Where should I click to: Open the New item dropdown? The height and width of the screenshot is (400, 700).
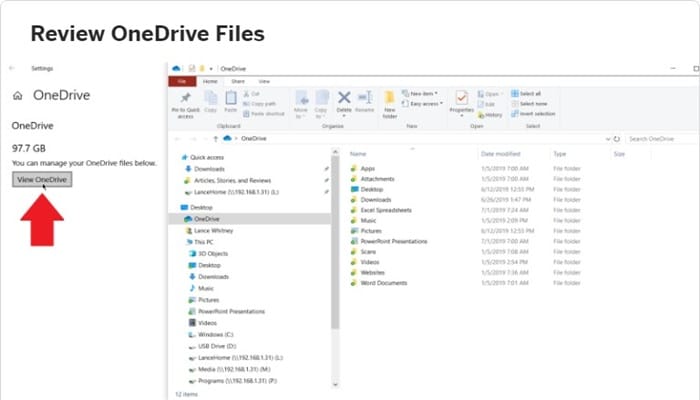click(x=420, y=93)
